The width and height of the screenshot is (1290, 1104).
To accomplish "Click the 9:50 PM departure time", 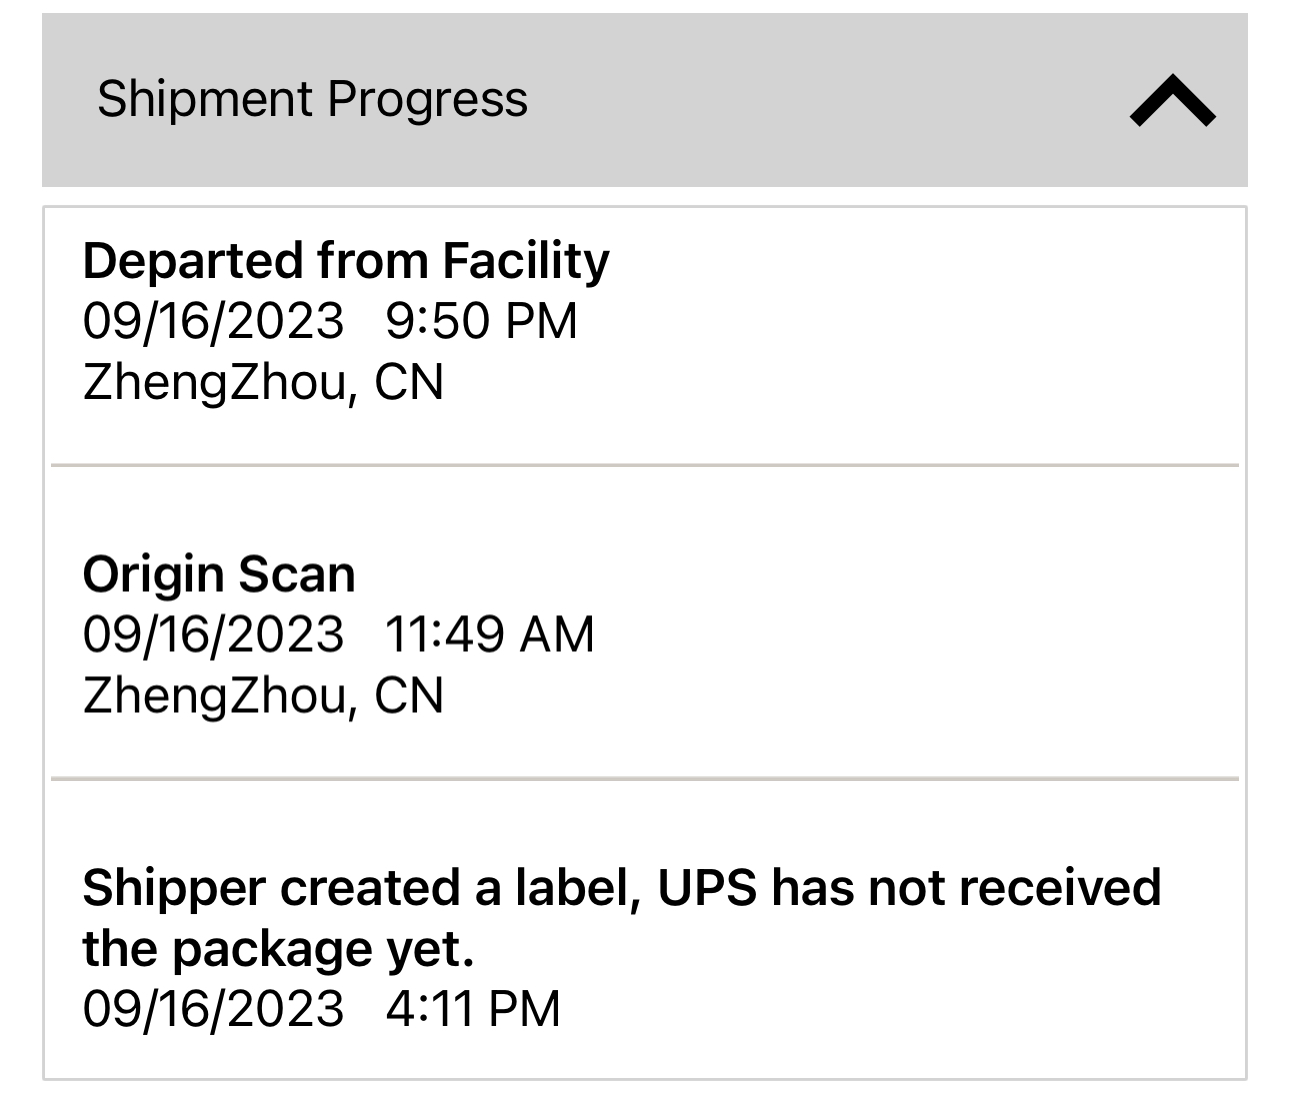I will (x=481, y=321).
